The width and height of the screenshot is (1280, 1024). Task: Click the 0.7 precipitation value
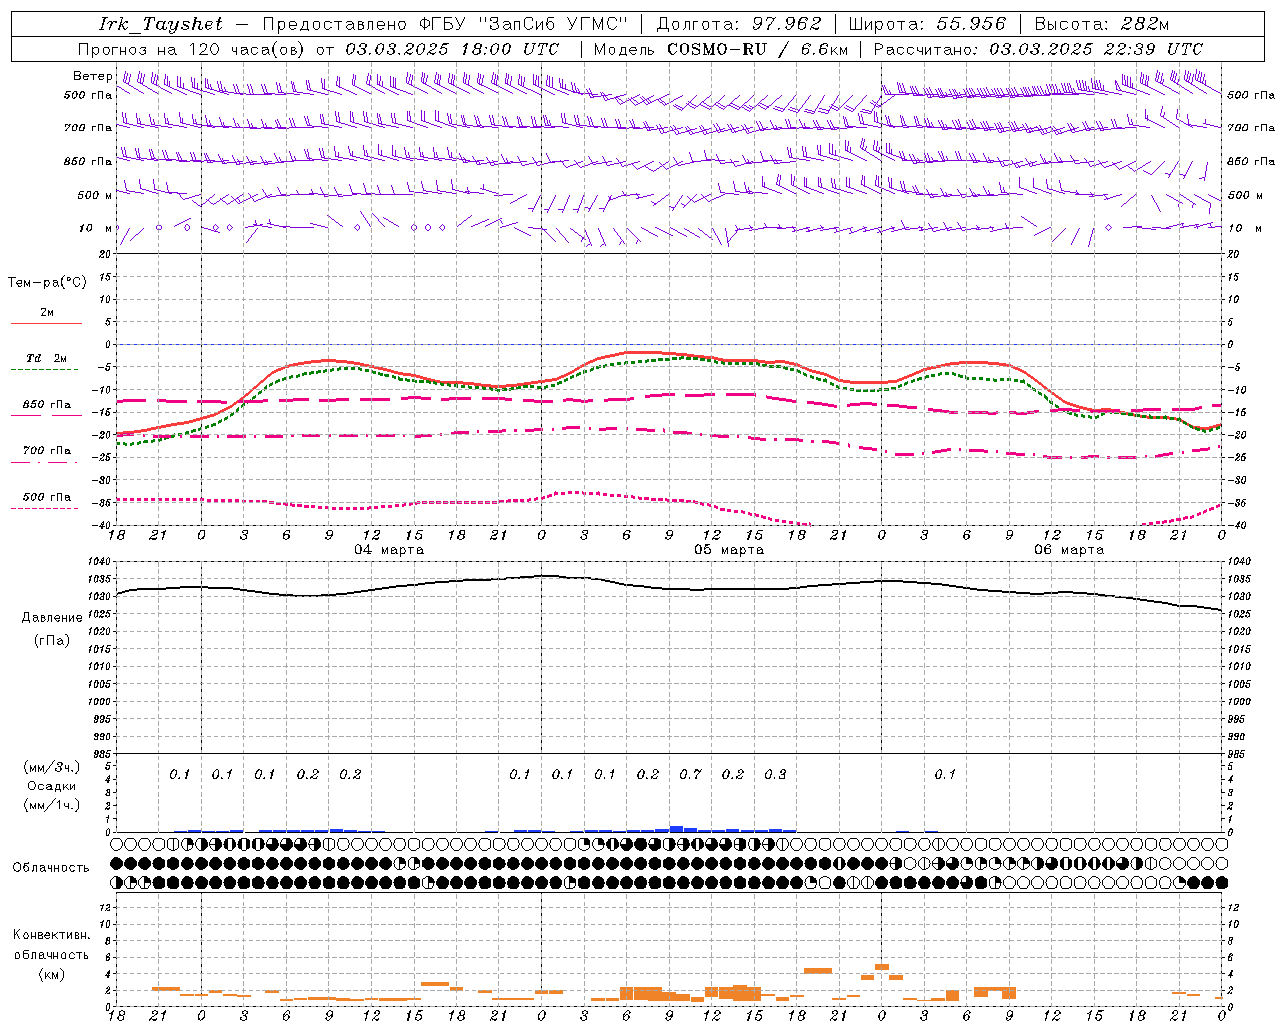[x=690, y=774]
